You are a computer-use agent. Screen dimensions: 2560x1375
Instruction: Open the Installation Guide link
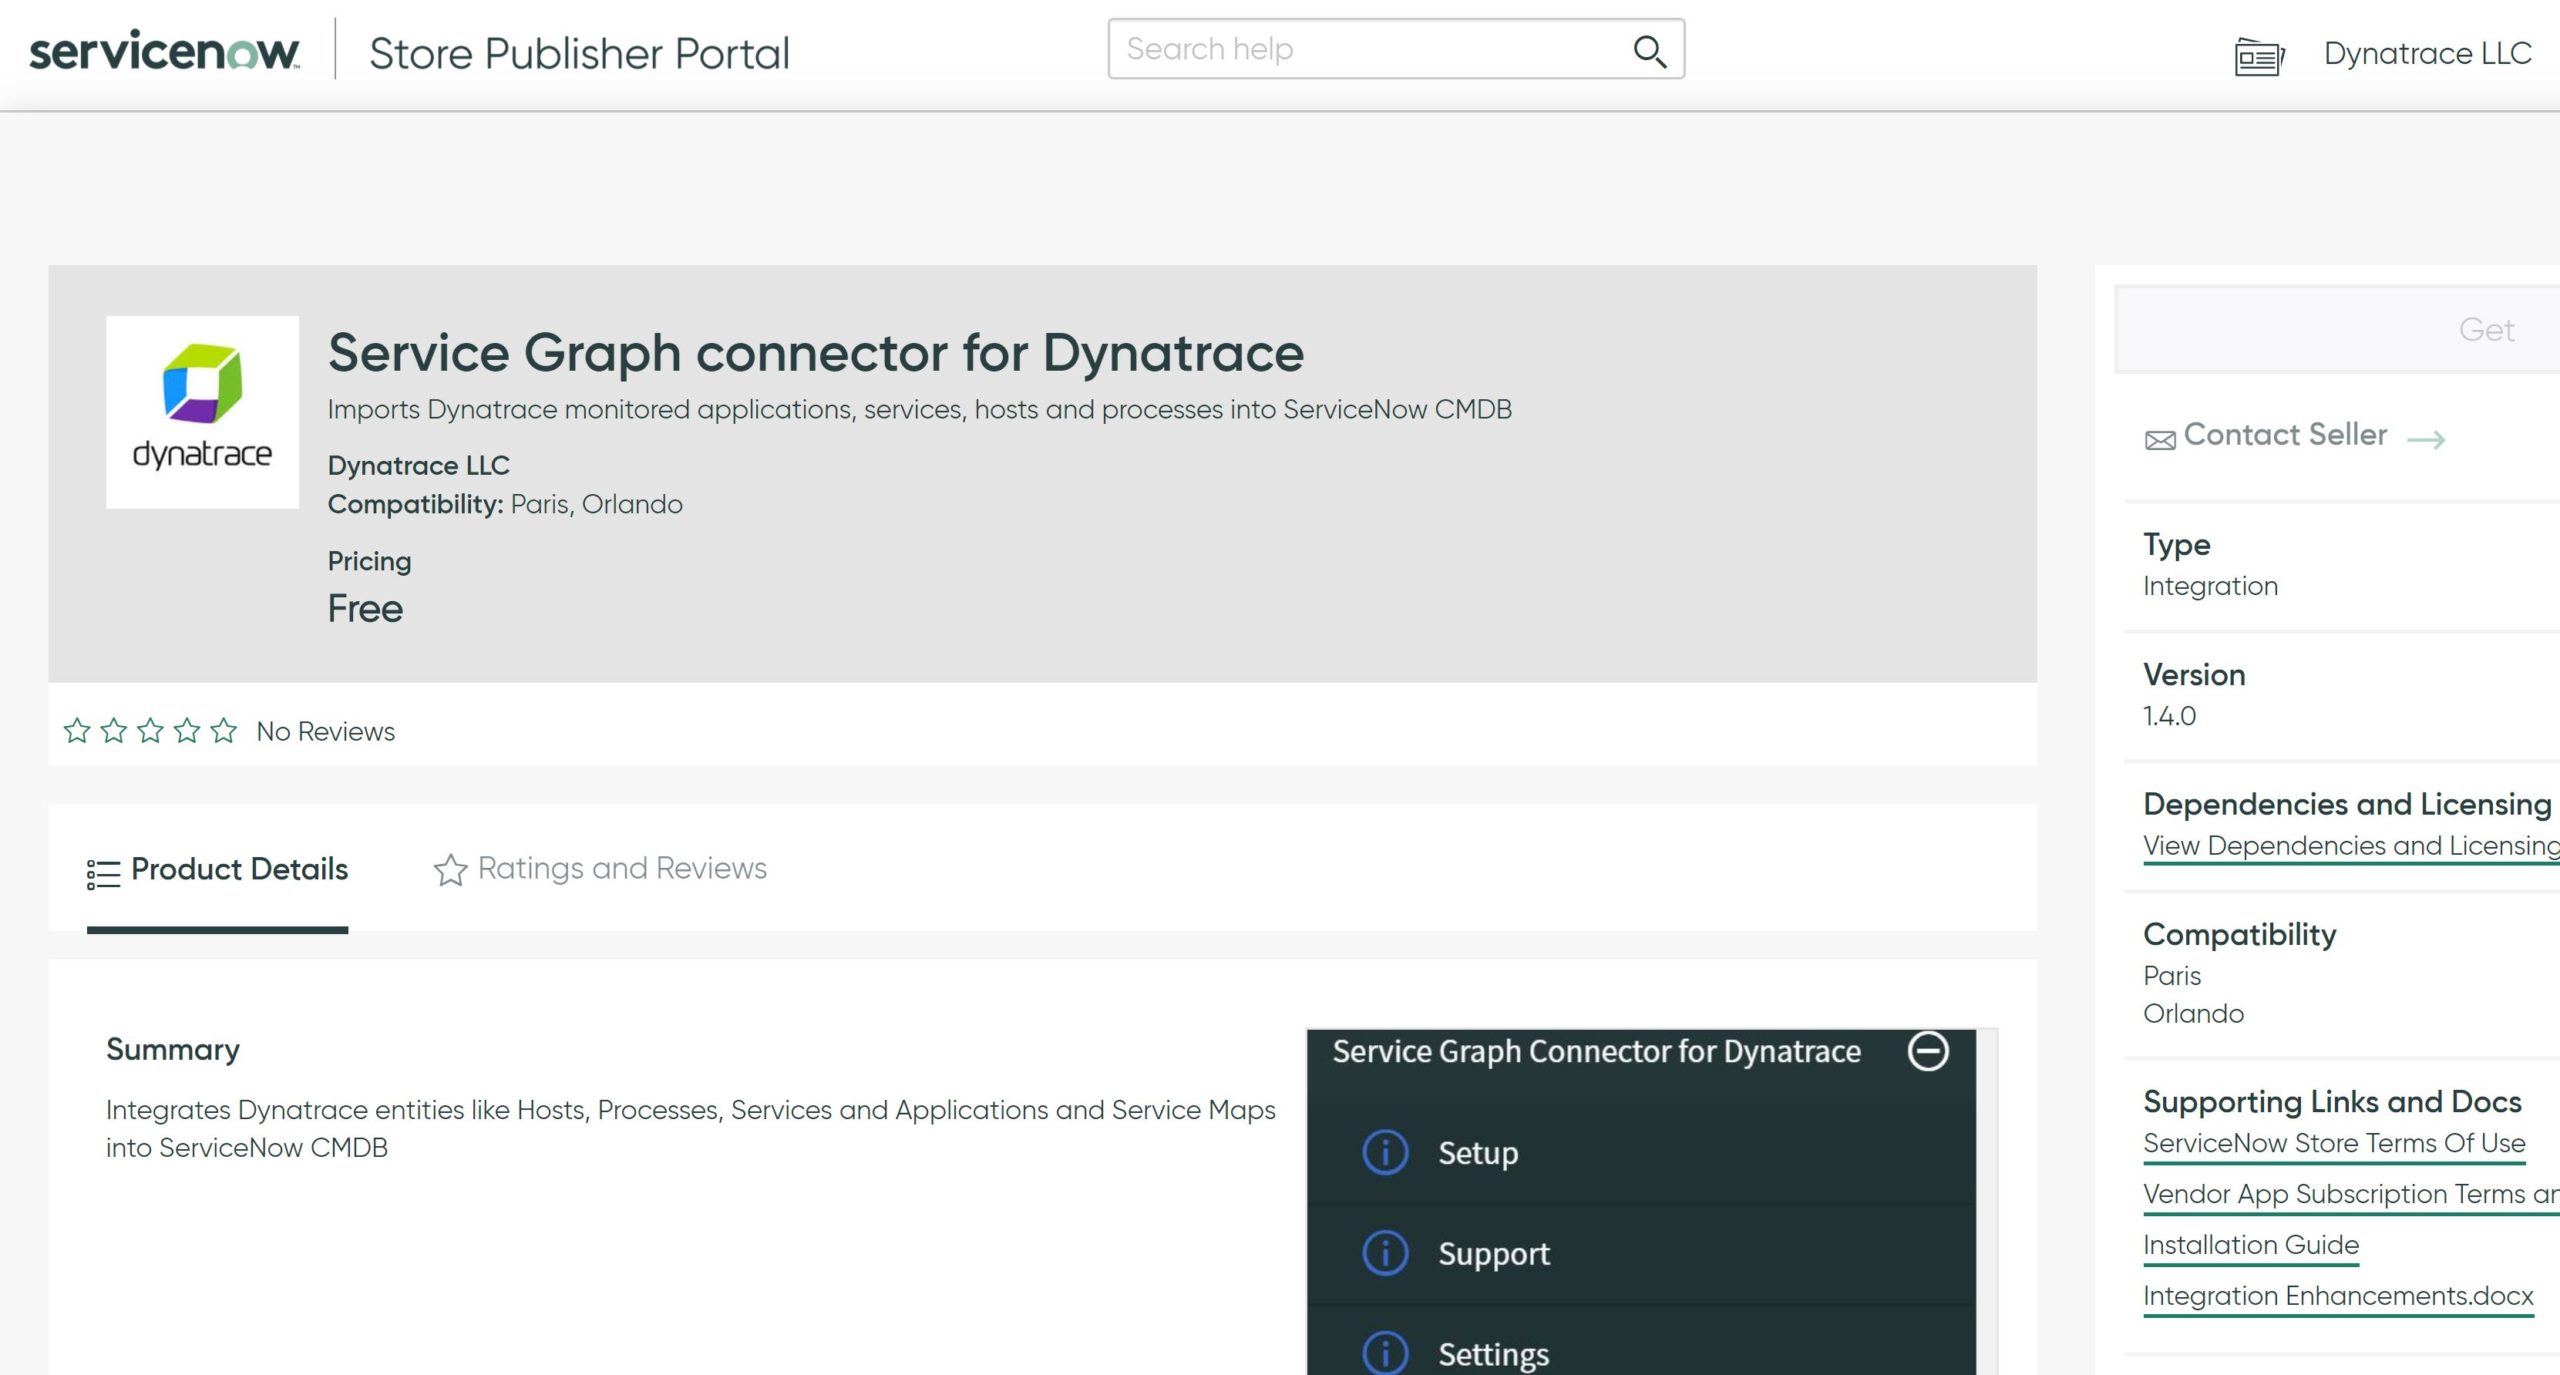[x=2251, y=1245]
